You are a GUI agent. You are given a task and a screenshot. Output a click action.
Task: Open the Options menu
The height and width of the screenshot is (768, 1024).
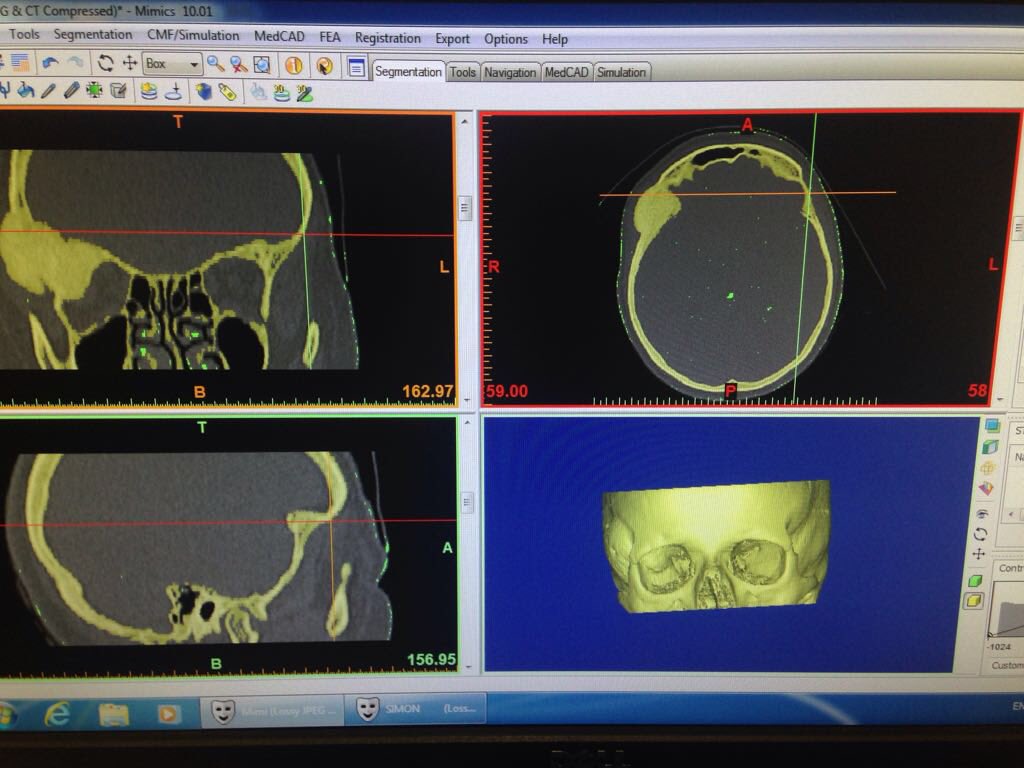click(x=505, y=39)
